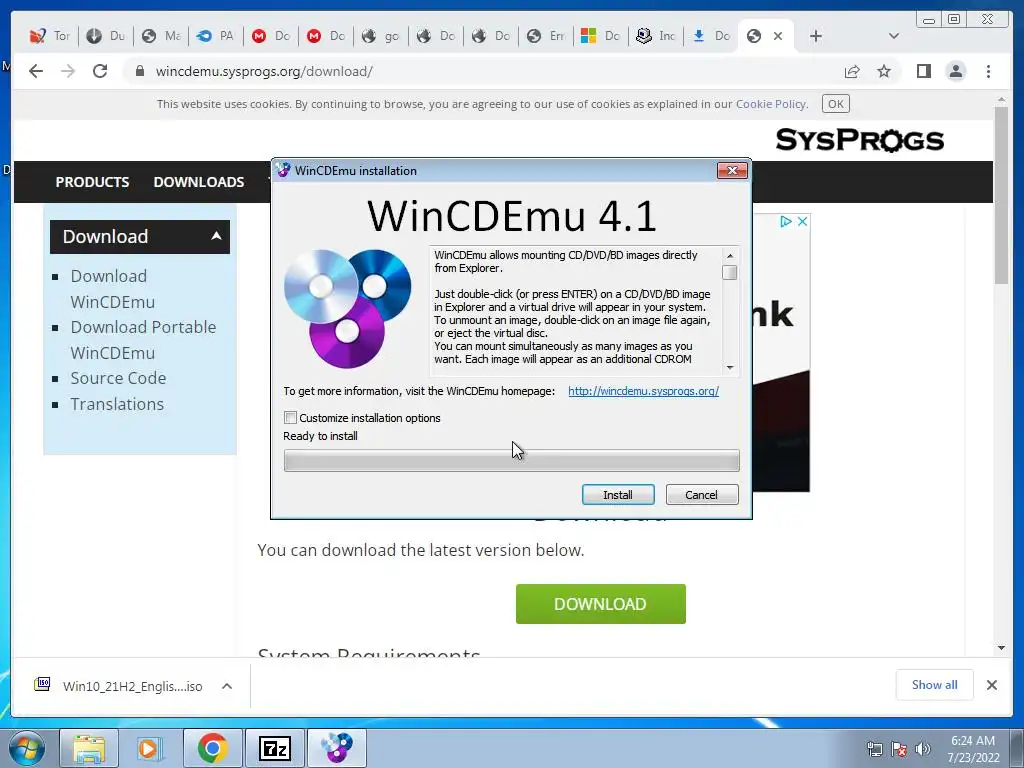Switch to the 'Du' tab

pyautogui.click(x=106, y=36)
